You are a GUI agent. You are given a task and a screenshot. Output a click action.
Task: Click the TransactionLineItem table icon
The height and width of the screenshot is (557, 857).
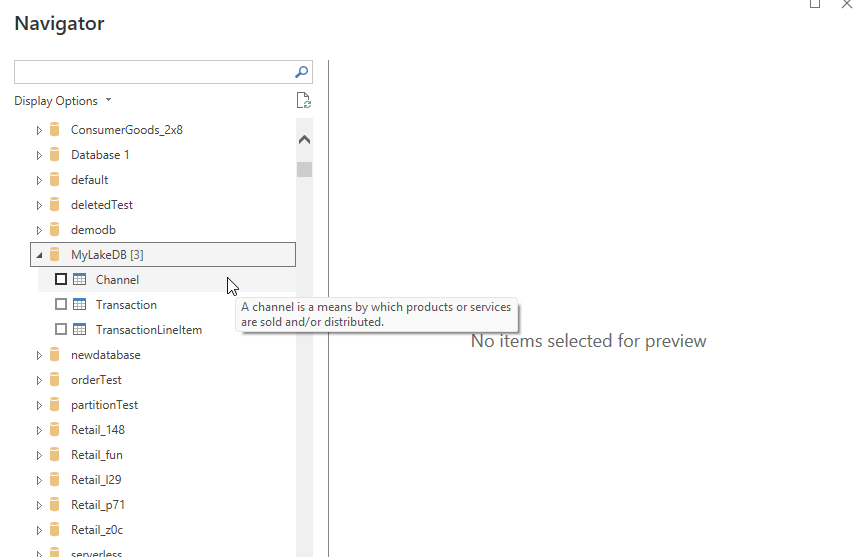[x=80, y=330]
